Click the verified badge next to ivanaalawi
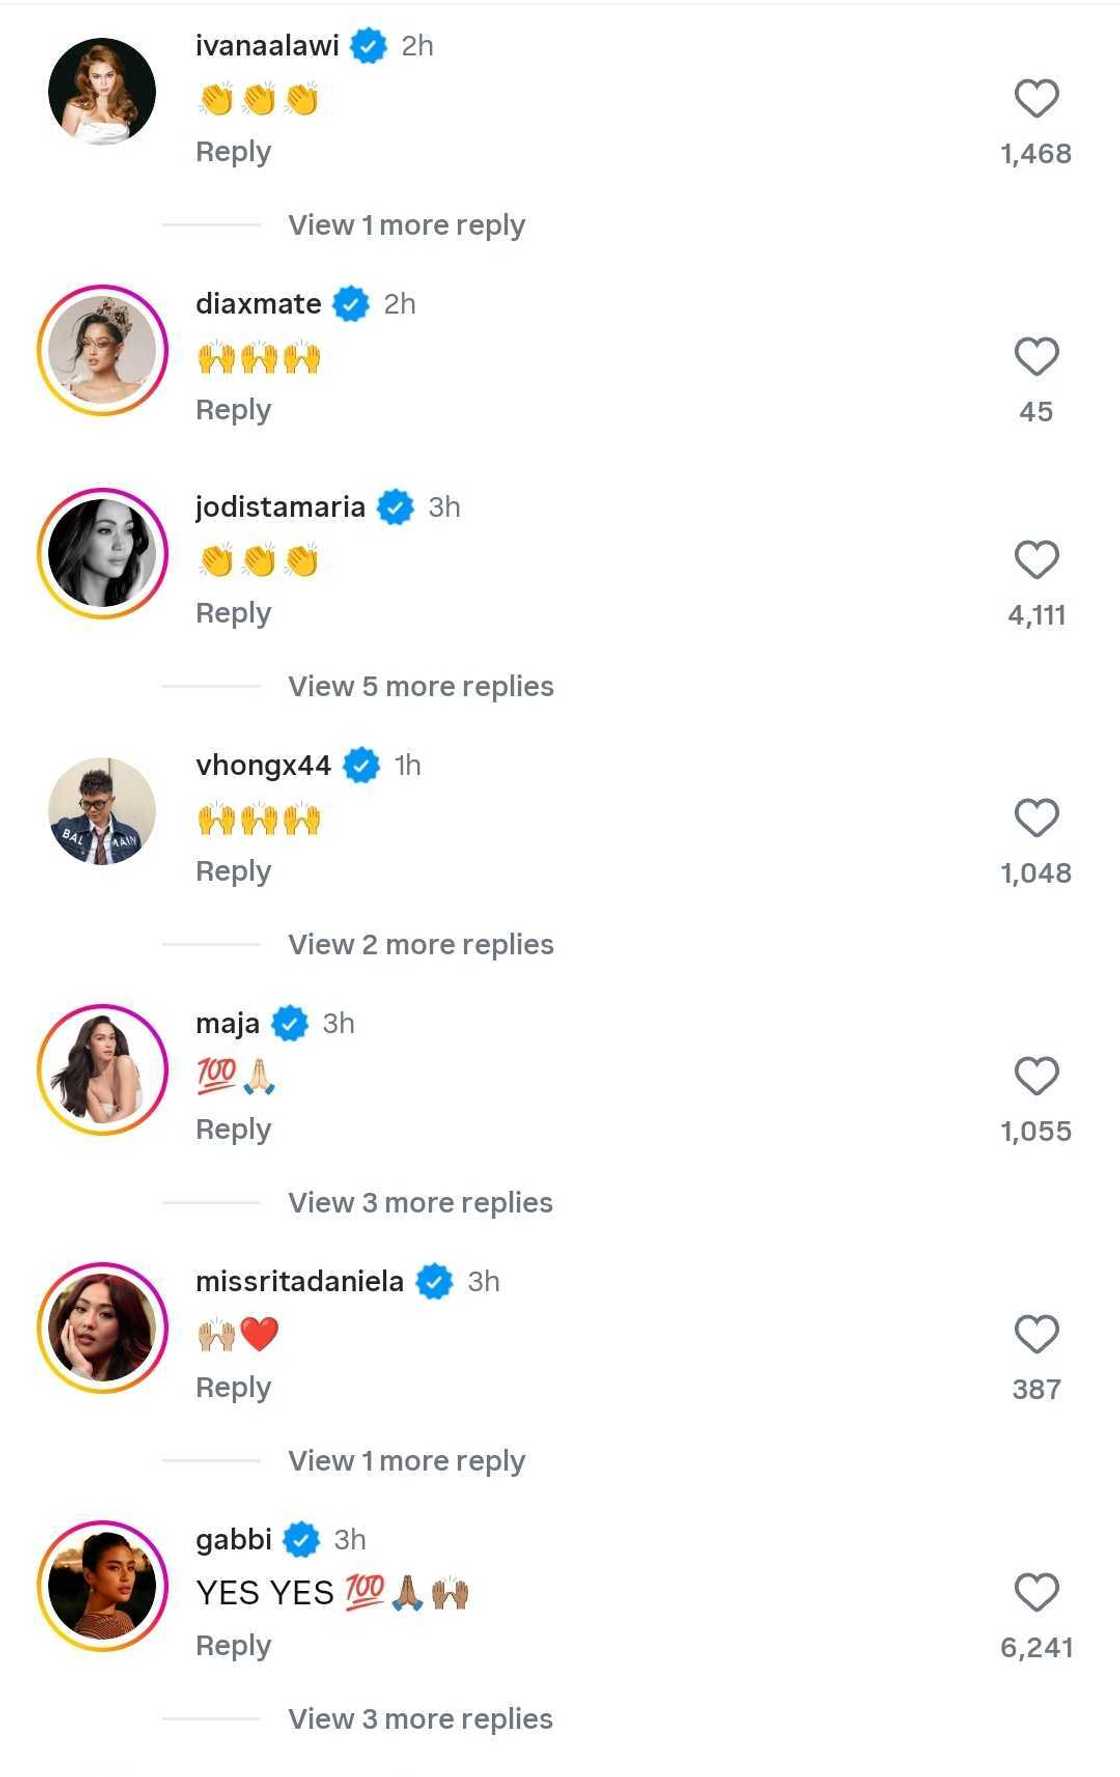Image resolution: width=1120 pixels, height=1777 pixels. pos(369,44)
